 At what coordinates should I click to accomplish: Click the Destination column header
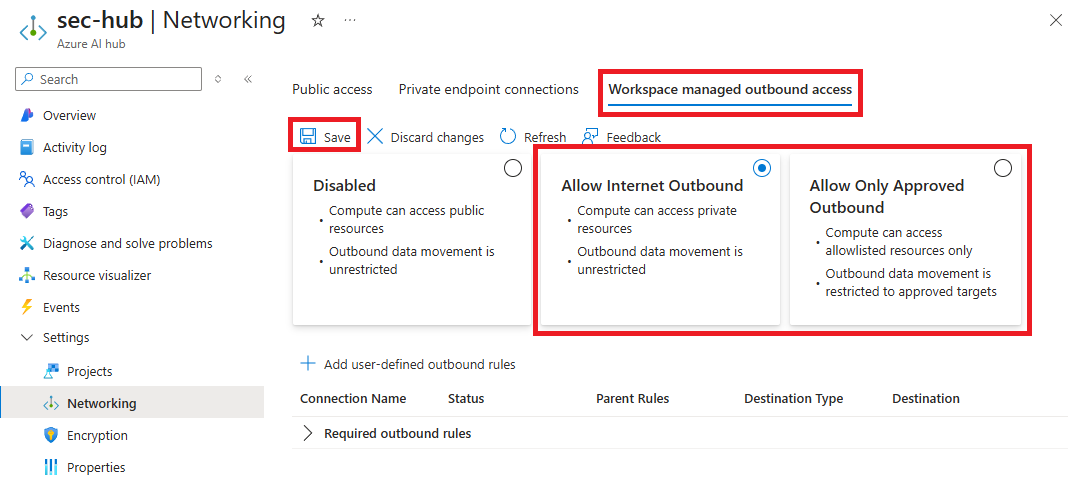tap(926, 398)
